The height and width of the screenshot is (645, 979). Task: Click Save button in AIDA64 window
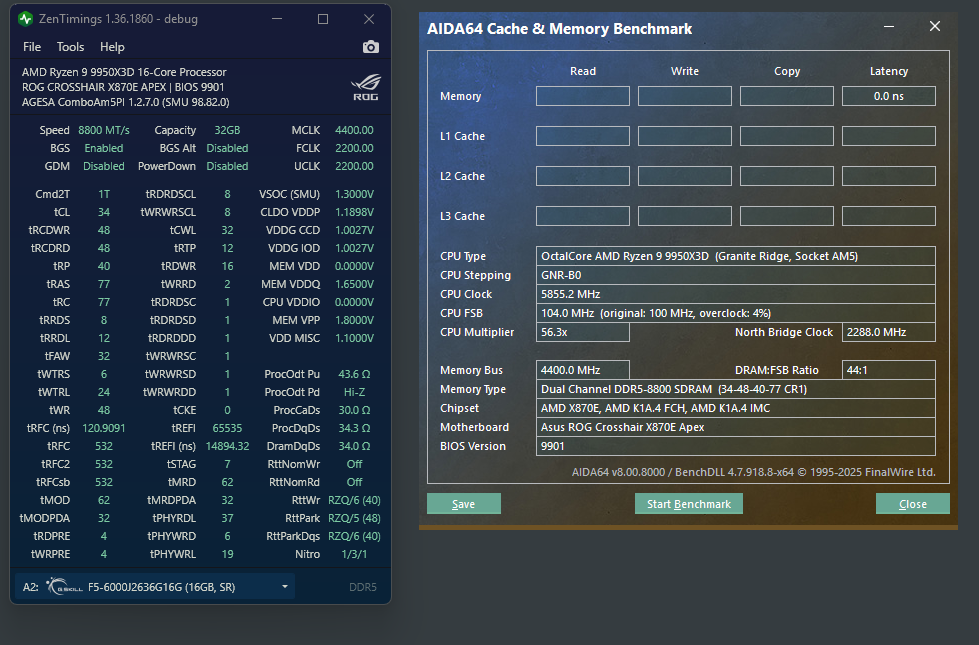click(464, 504)
